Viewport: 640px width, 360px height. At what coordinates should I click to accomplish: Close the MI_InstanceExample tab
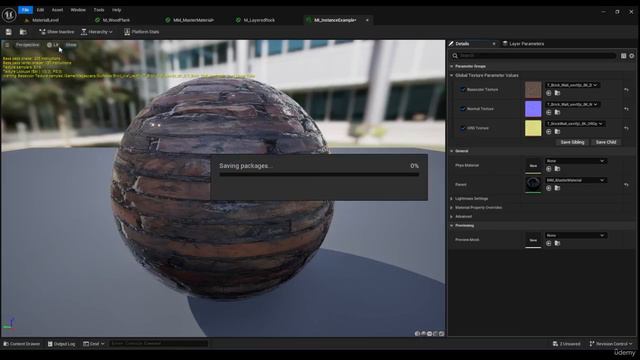pyautogui.click(x=367, y=20)
